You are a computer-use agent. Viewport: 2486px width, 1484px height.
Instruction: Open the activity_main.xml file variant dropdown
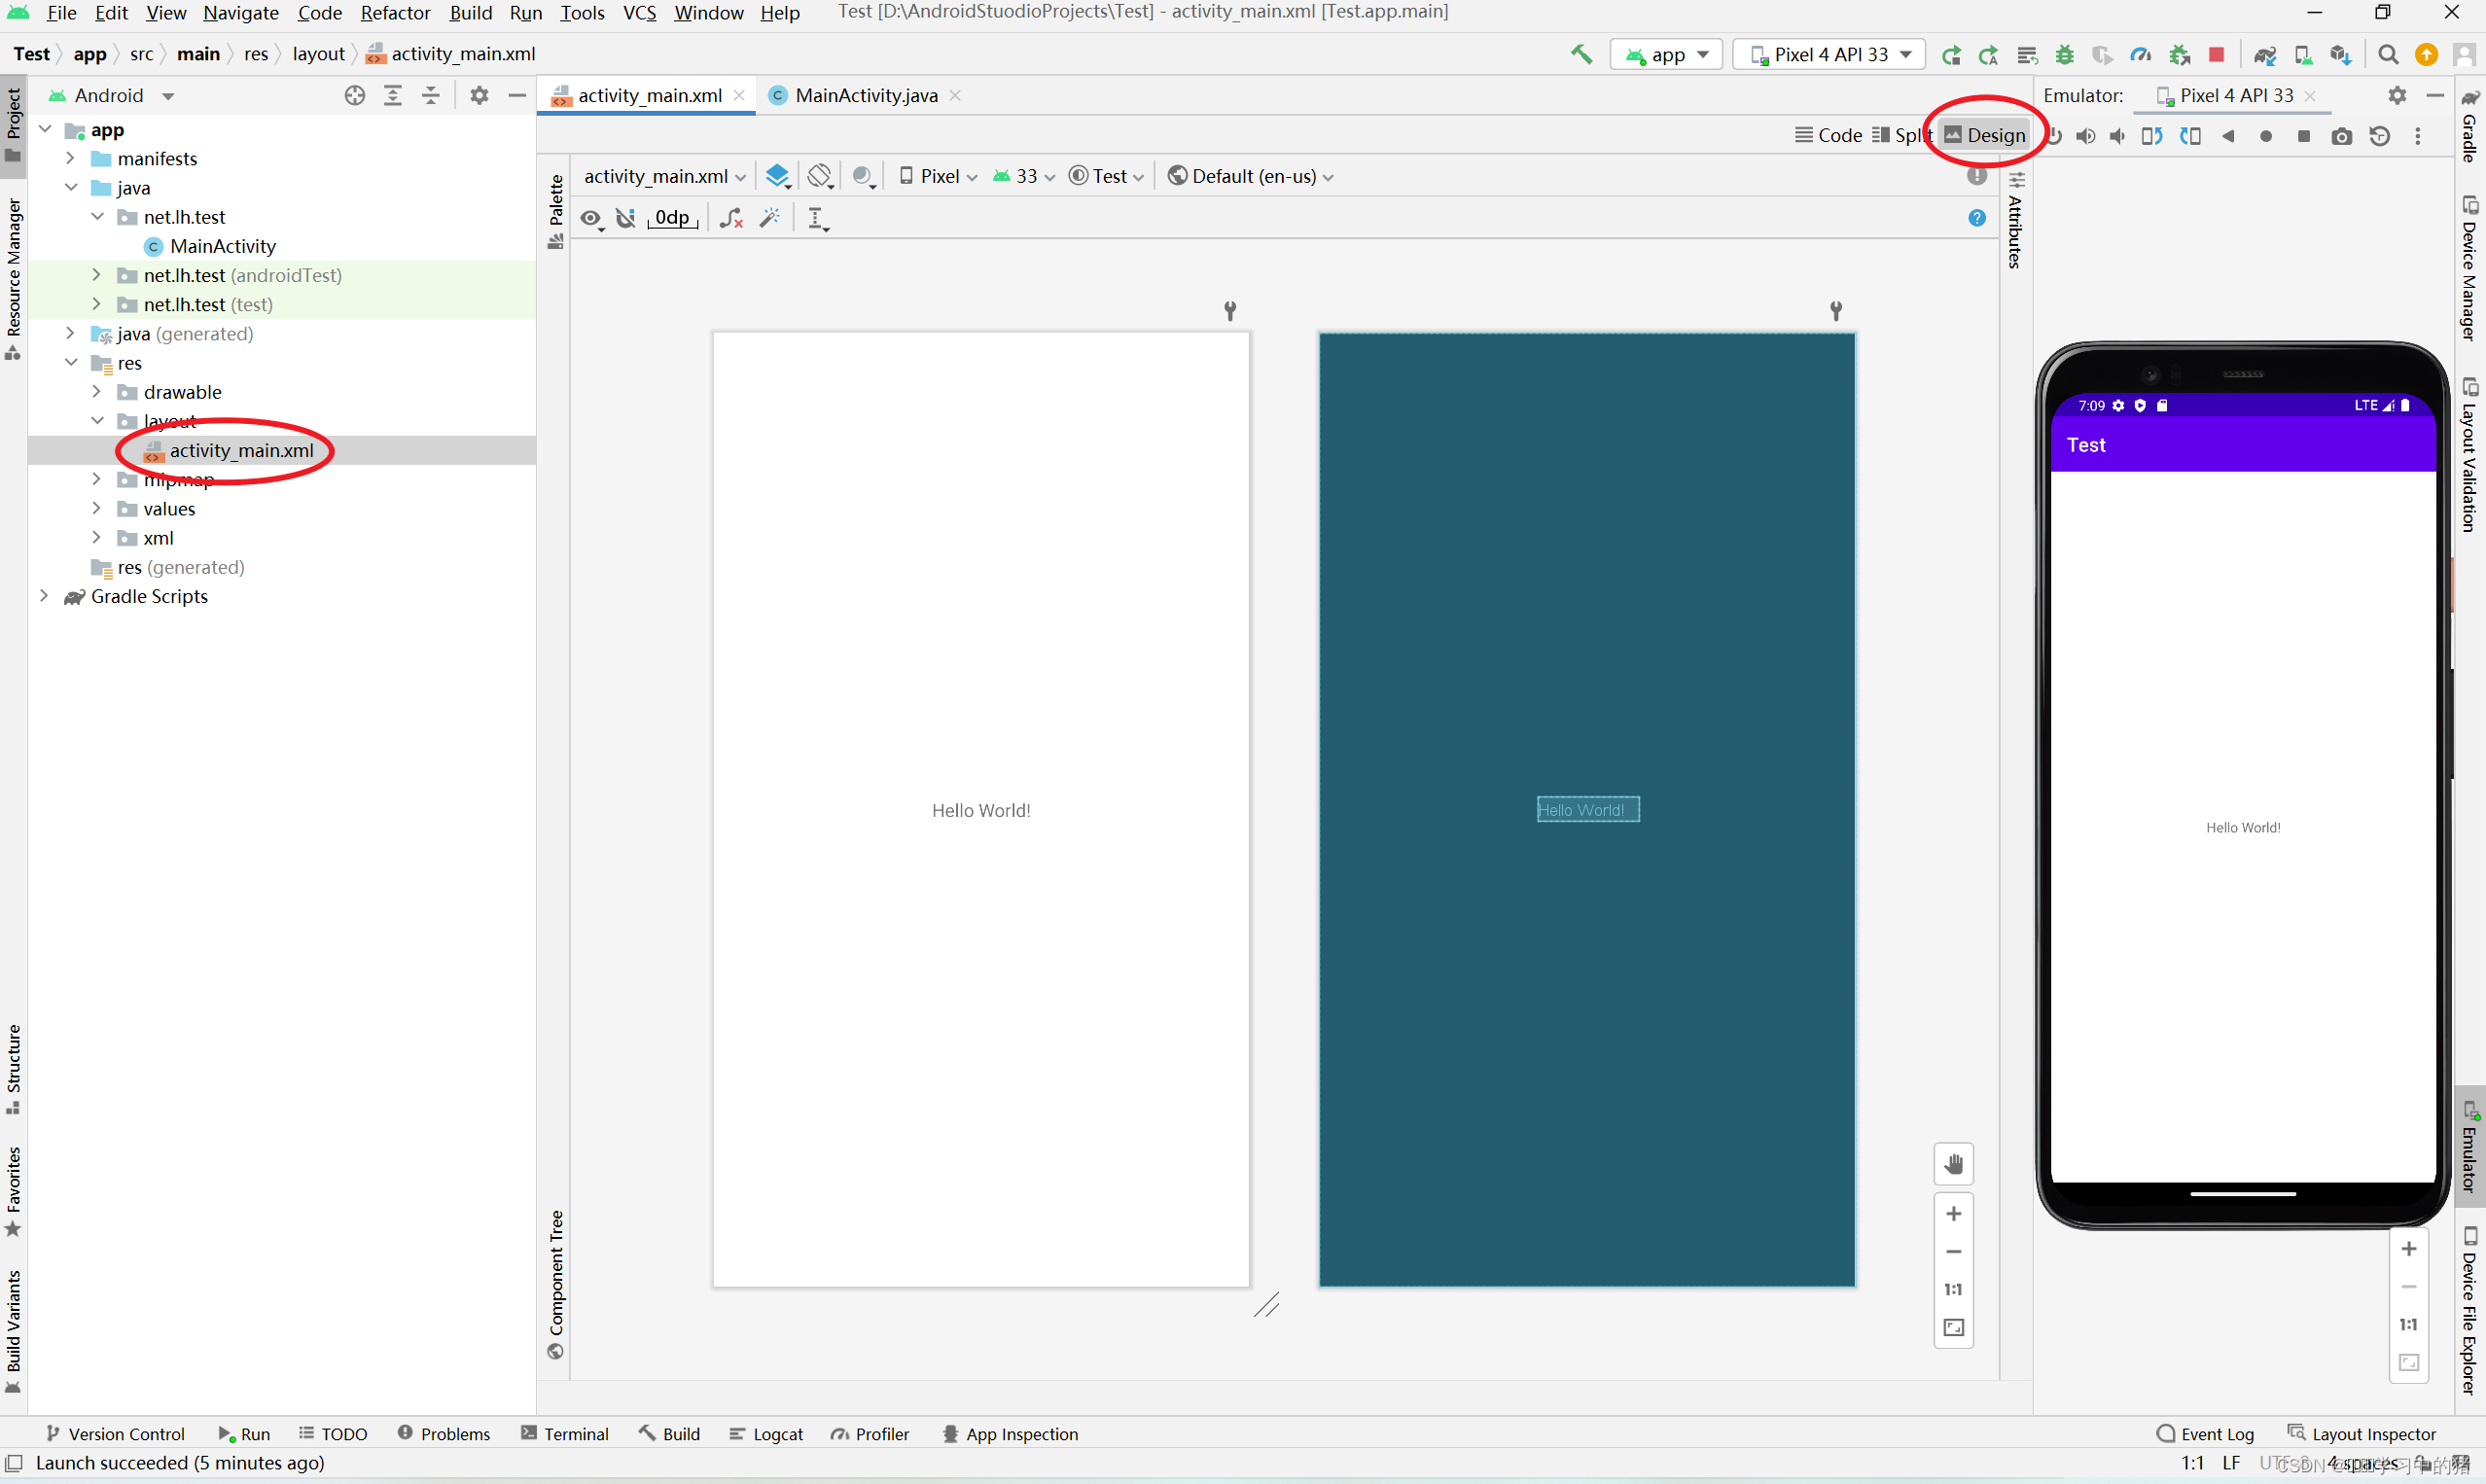664,176
